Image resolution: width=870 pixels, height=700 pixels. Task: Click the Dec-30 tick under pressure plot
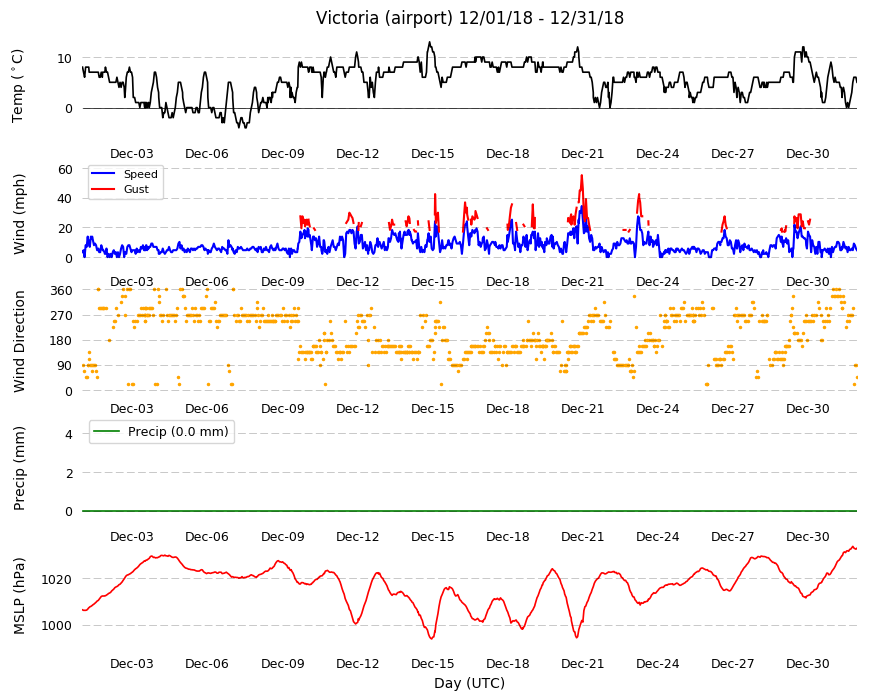[807, 663]
